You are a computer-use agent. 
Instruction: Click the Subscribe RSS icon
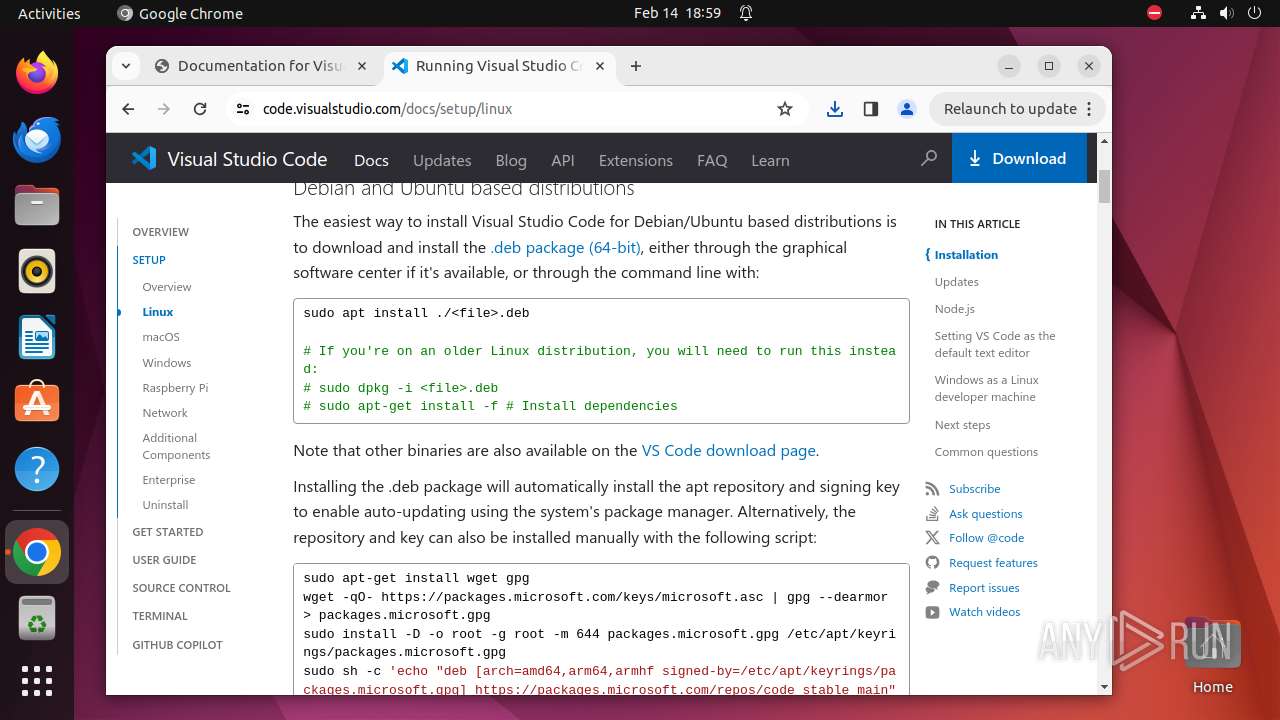click(932, 489)
